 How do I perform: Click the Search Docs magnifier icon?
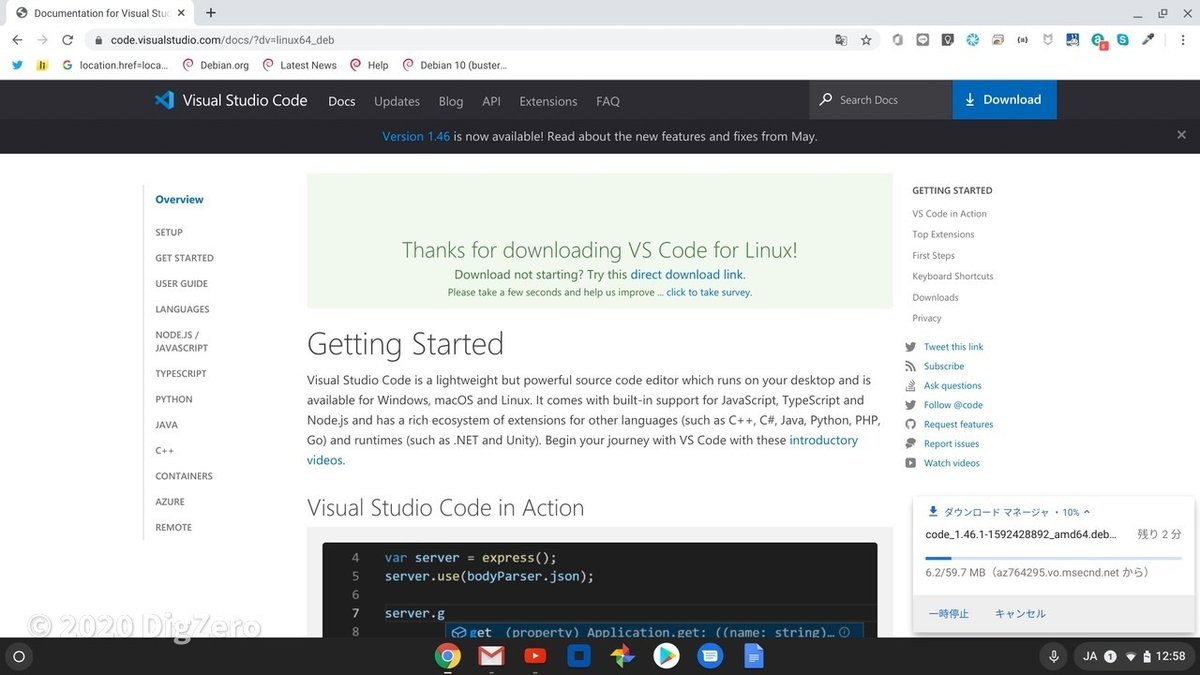tap(826, 100)
